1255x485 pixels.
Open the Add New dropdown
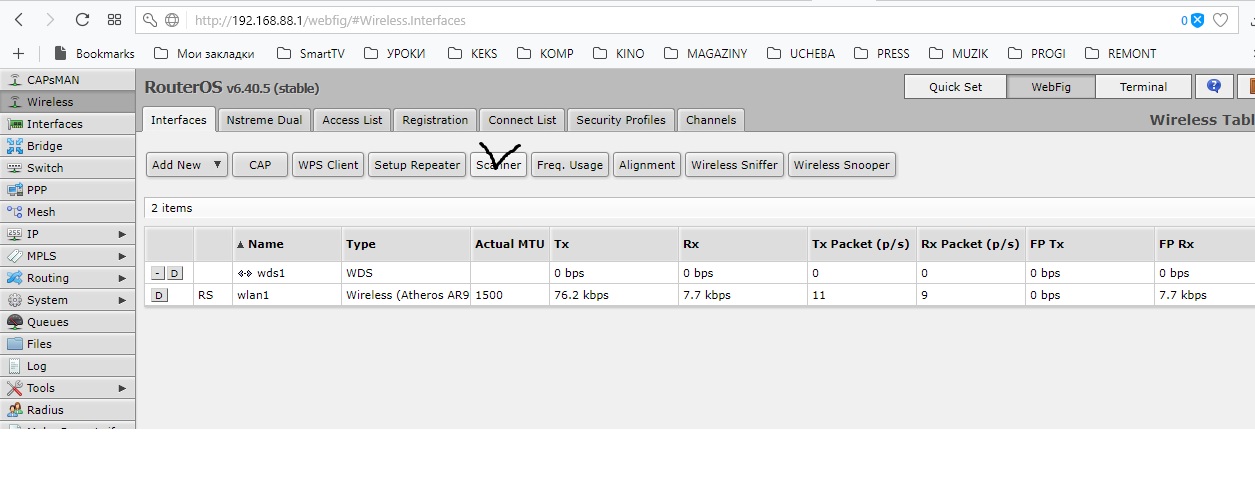click(x=187, y=165)
